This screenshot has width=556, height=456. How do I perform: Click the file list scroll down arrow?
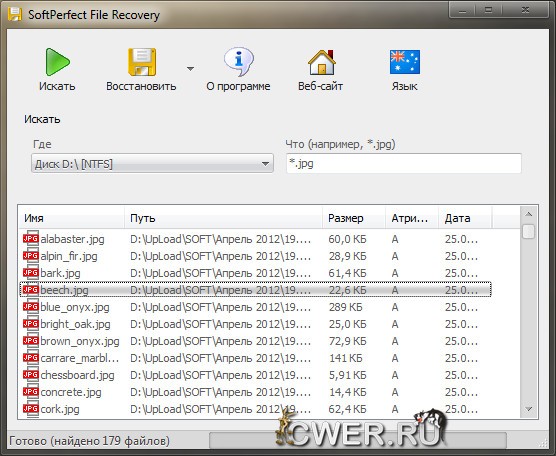coord(528,409)
